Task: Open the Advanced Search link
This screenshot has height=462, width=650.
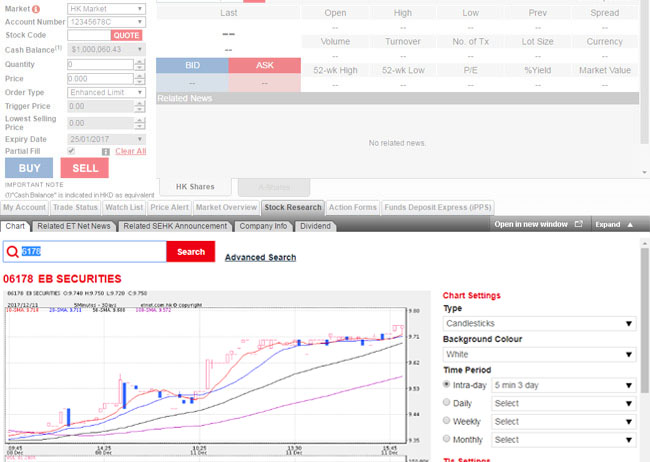Action: (260, 258)
